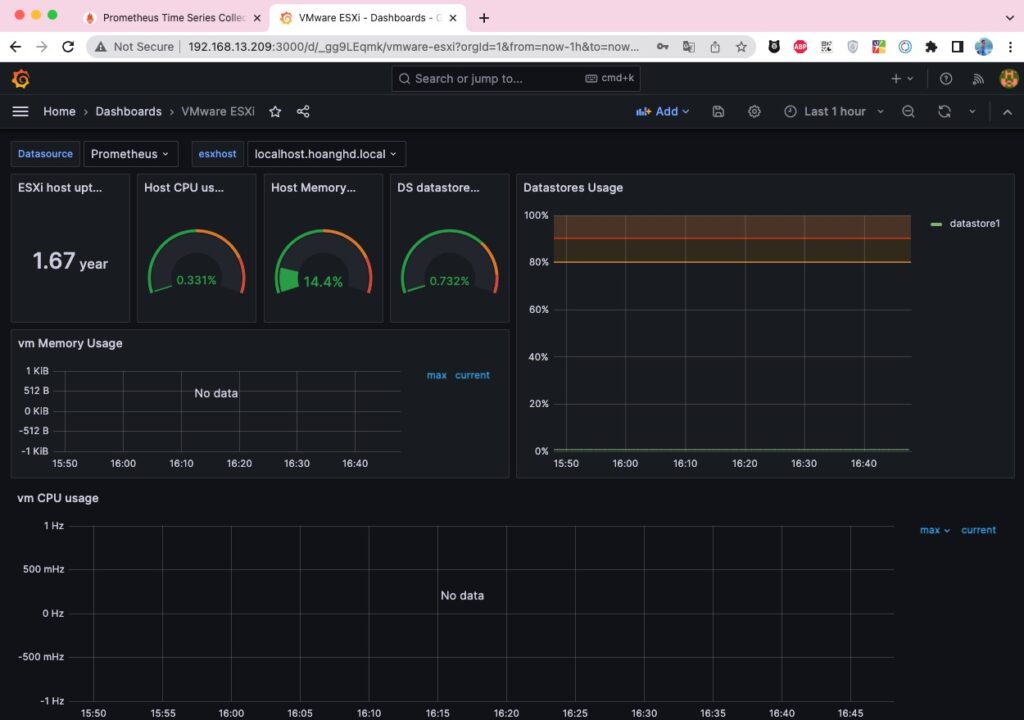
Task: Open the QR code extension icon
Action: [x=826, y=47]
